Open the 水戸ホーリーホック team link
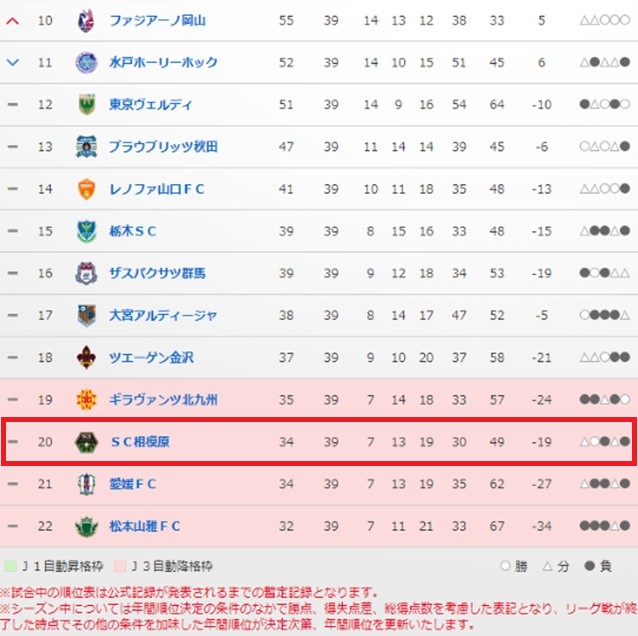This screenshot has height=636, width=638. 163,62
